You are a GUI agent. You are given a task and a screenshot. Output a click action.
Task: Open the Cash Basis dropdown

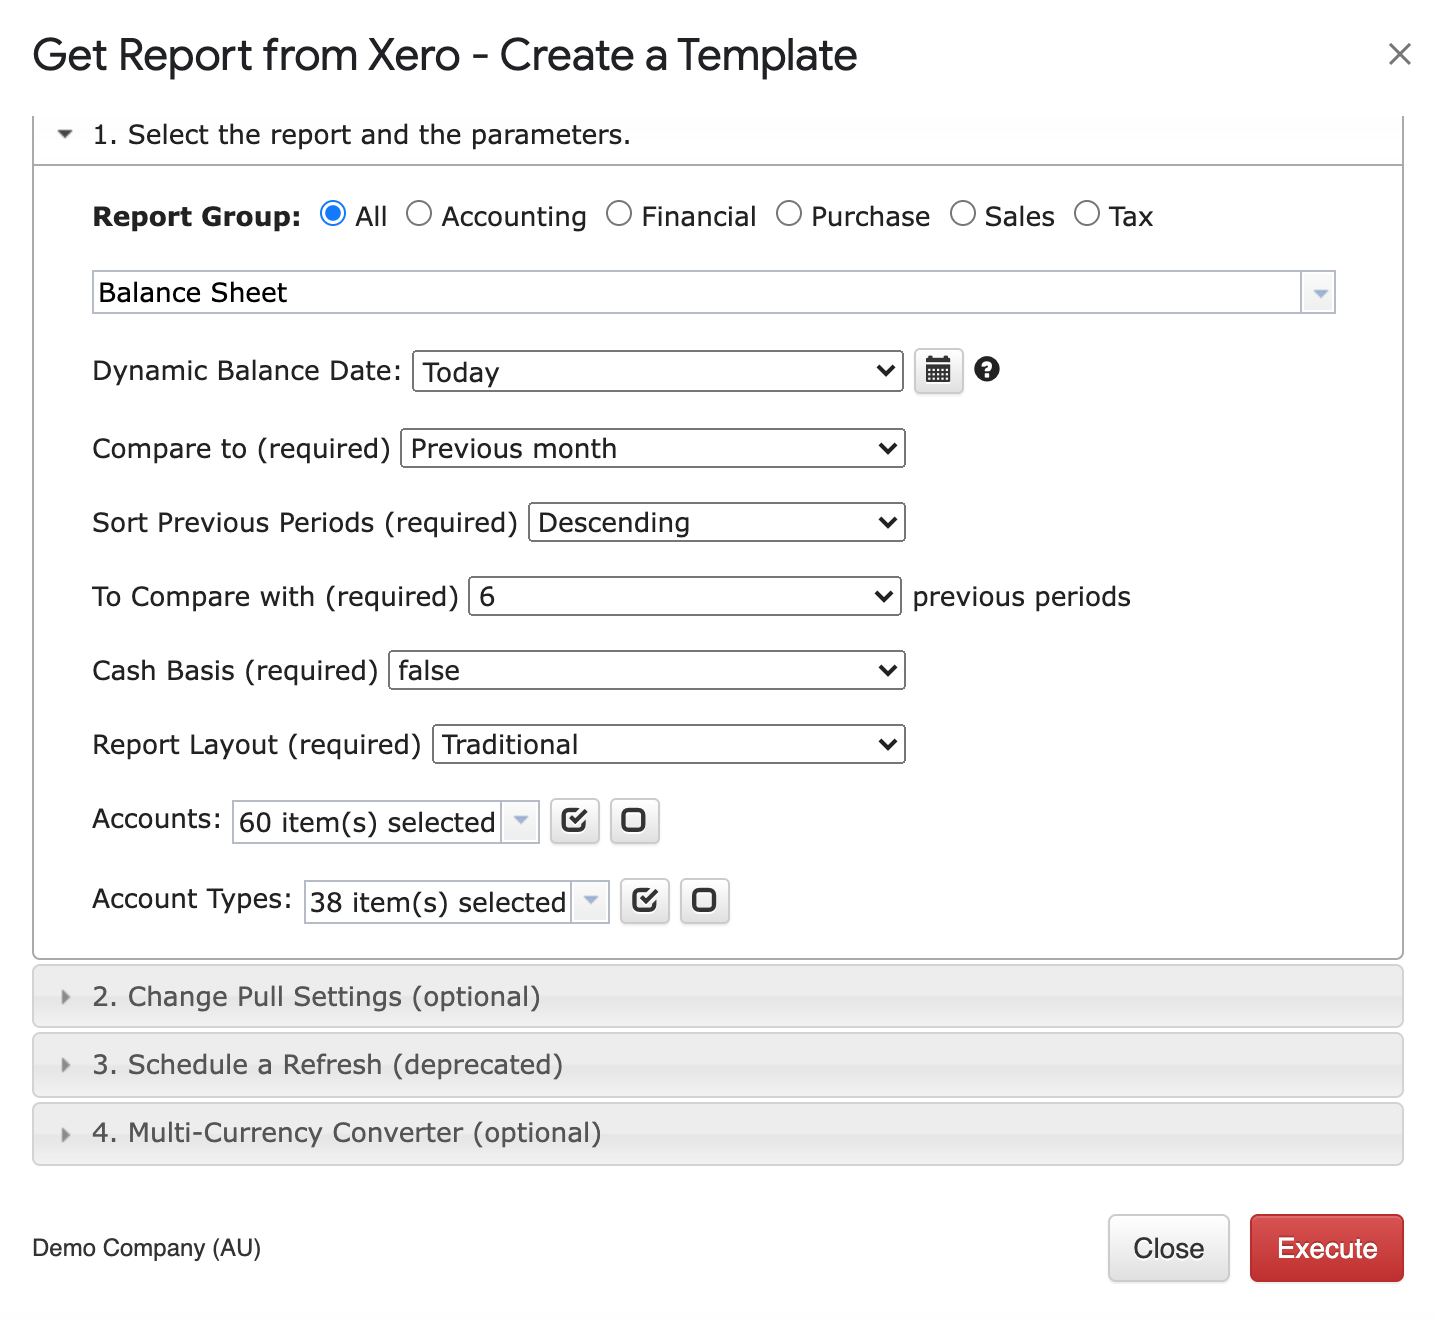(x=646, y=670)
